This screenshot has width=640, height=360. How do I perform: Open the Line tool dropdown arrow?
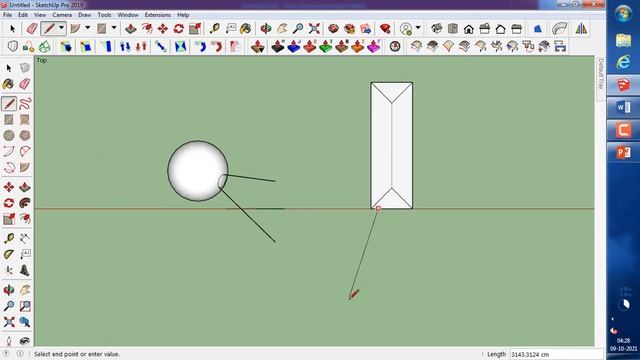click(61, 29)
